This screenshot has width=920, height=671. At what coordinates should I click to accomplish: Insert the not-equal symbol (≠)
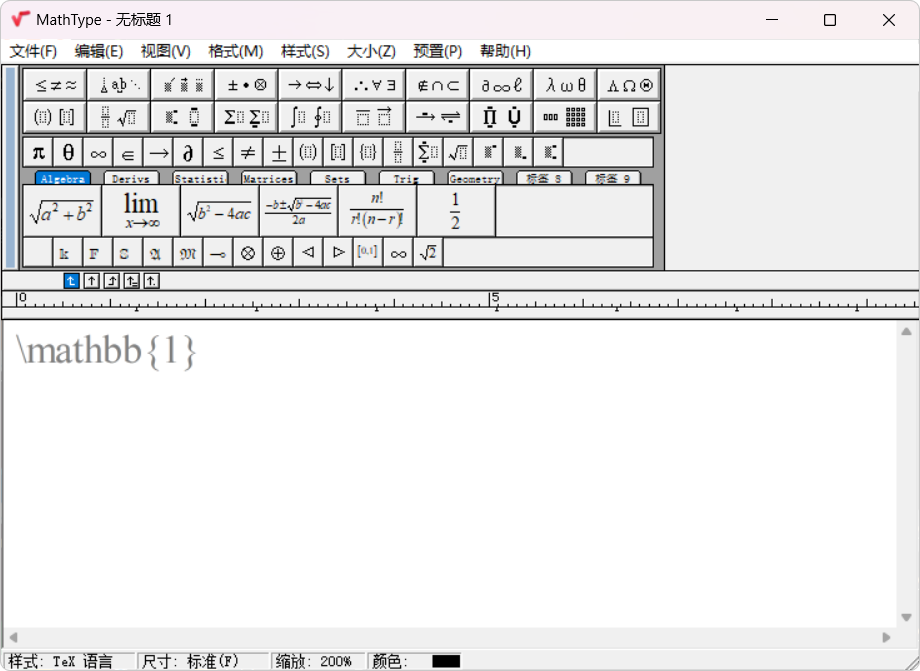(248, 153)
